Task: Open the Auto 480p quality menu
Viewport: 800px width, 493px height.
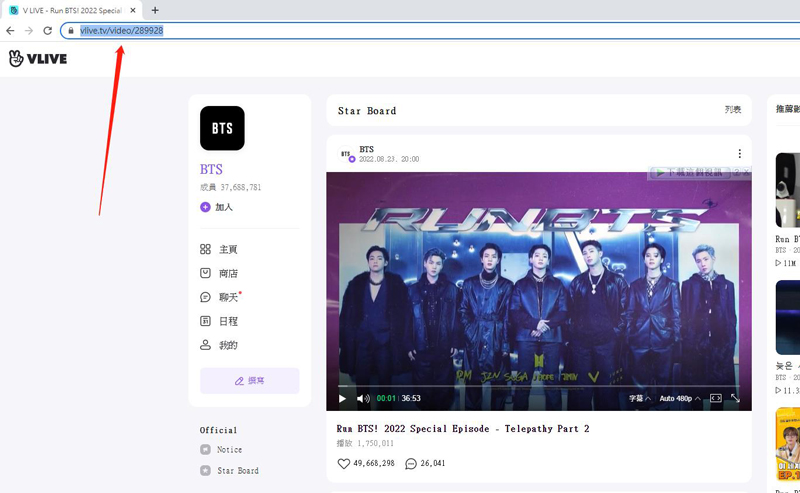Action: tap(680, 399)
